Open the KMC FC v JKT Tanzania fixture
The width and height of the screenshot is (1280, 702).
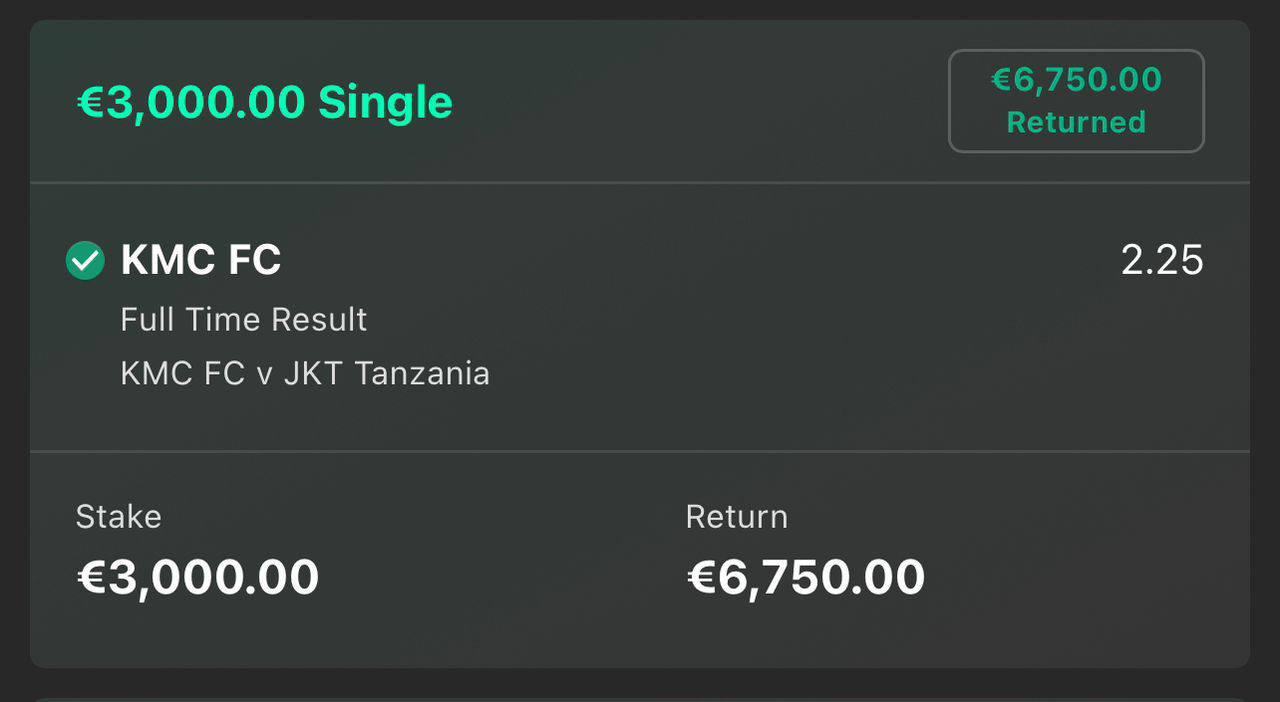(305, 374)
